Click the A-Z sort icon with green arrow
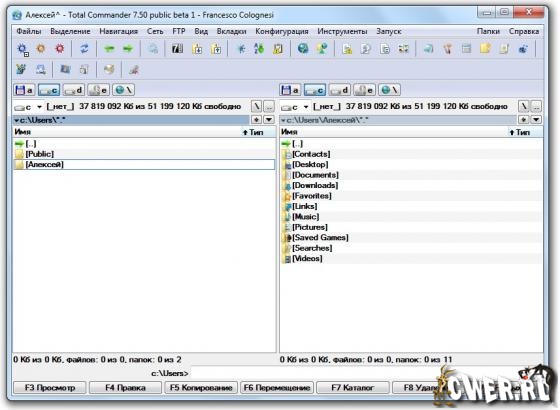The height and width of the screenshot is (410, 560). tap(259, 48)
